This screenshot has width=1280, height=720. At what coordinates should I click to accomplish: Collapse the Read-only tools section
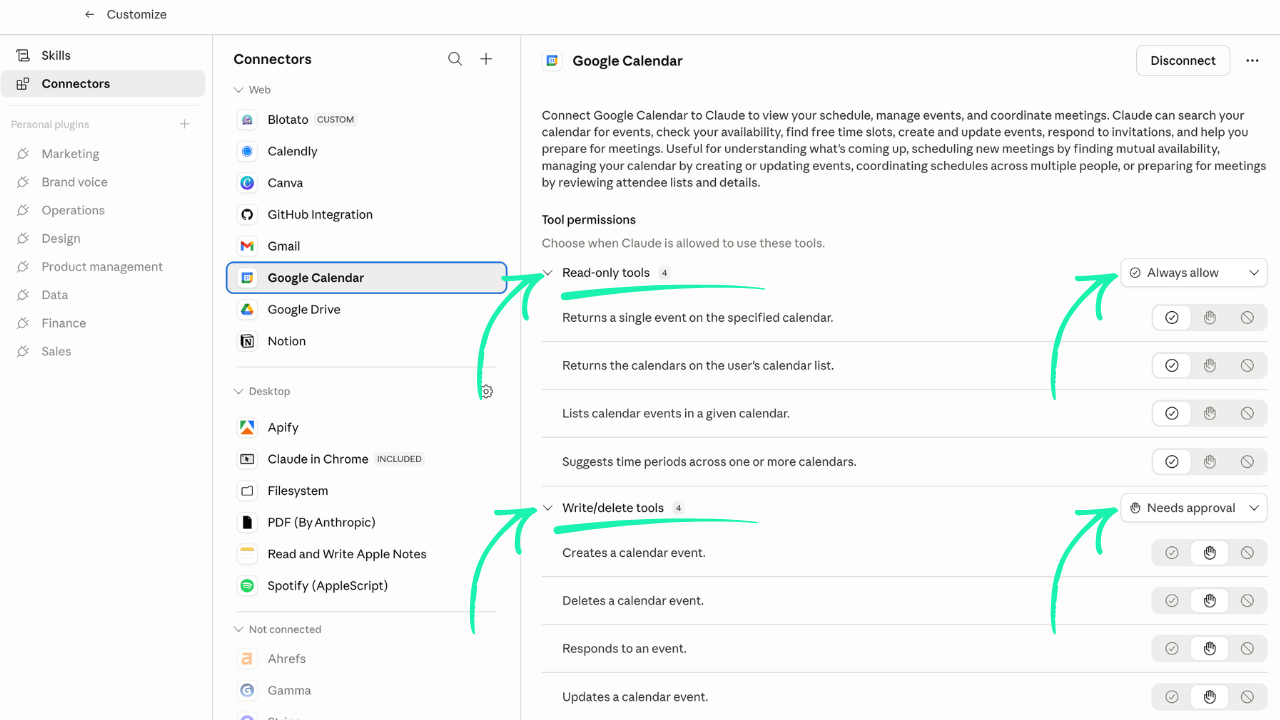(x=548, y=273)
